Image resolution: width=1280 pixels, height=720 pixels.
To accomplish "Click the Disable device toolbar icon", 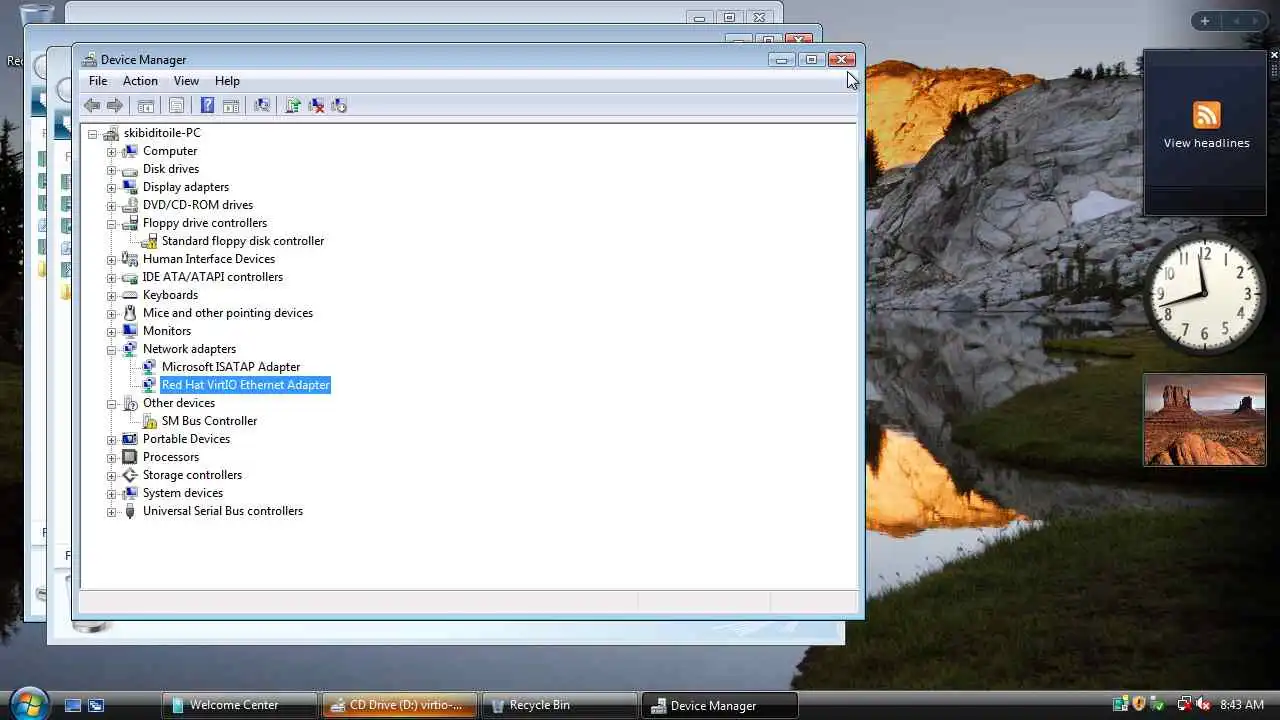I will click(339, 105).
